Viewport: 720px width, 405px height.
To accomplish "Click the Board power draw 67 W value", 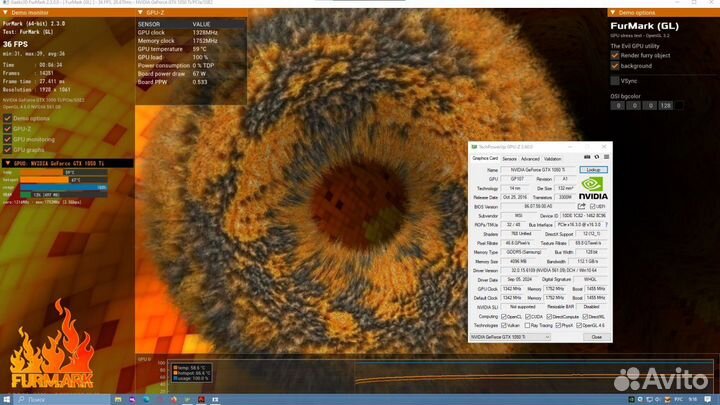I will 199,73.
